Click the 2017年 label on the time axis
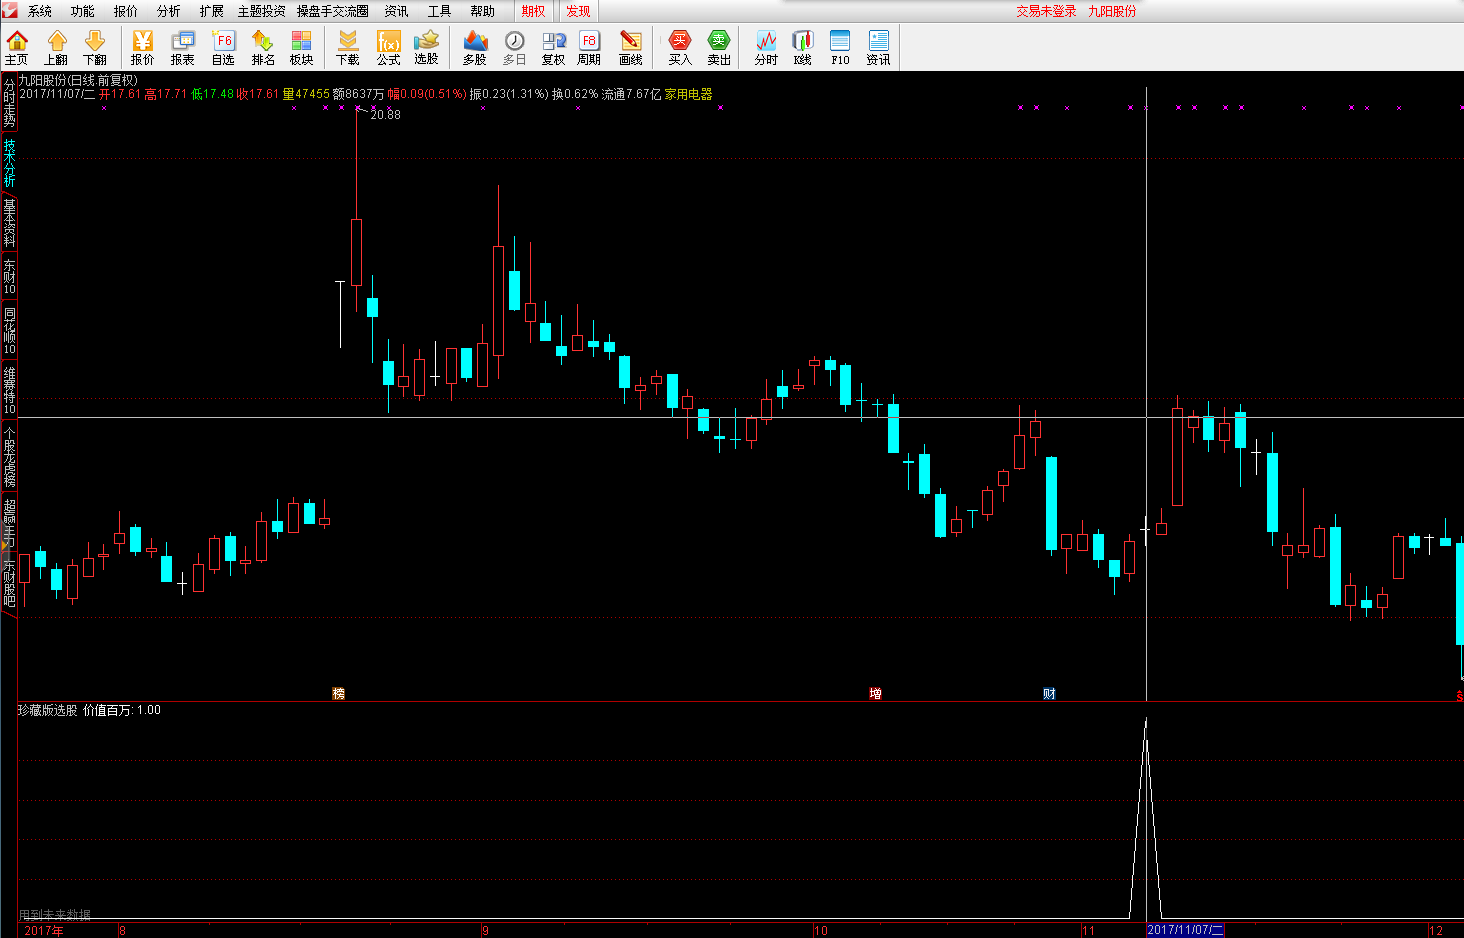 [44, 930]
